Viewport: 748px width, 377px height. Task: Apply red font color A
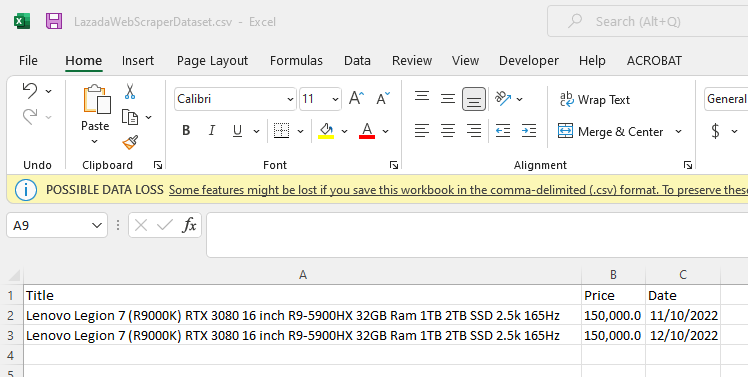coord(367,131)
